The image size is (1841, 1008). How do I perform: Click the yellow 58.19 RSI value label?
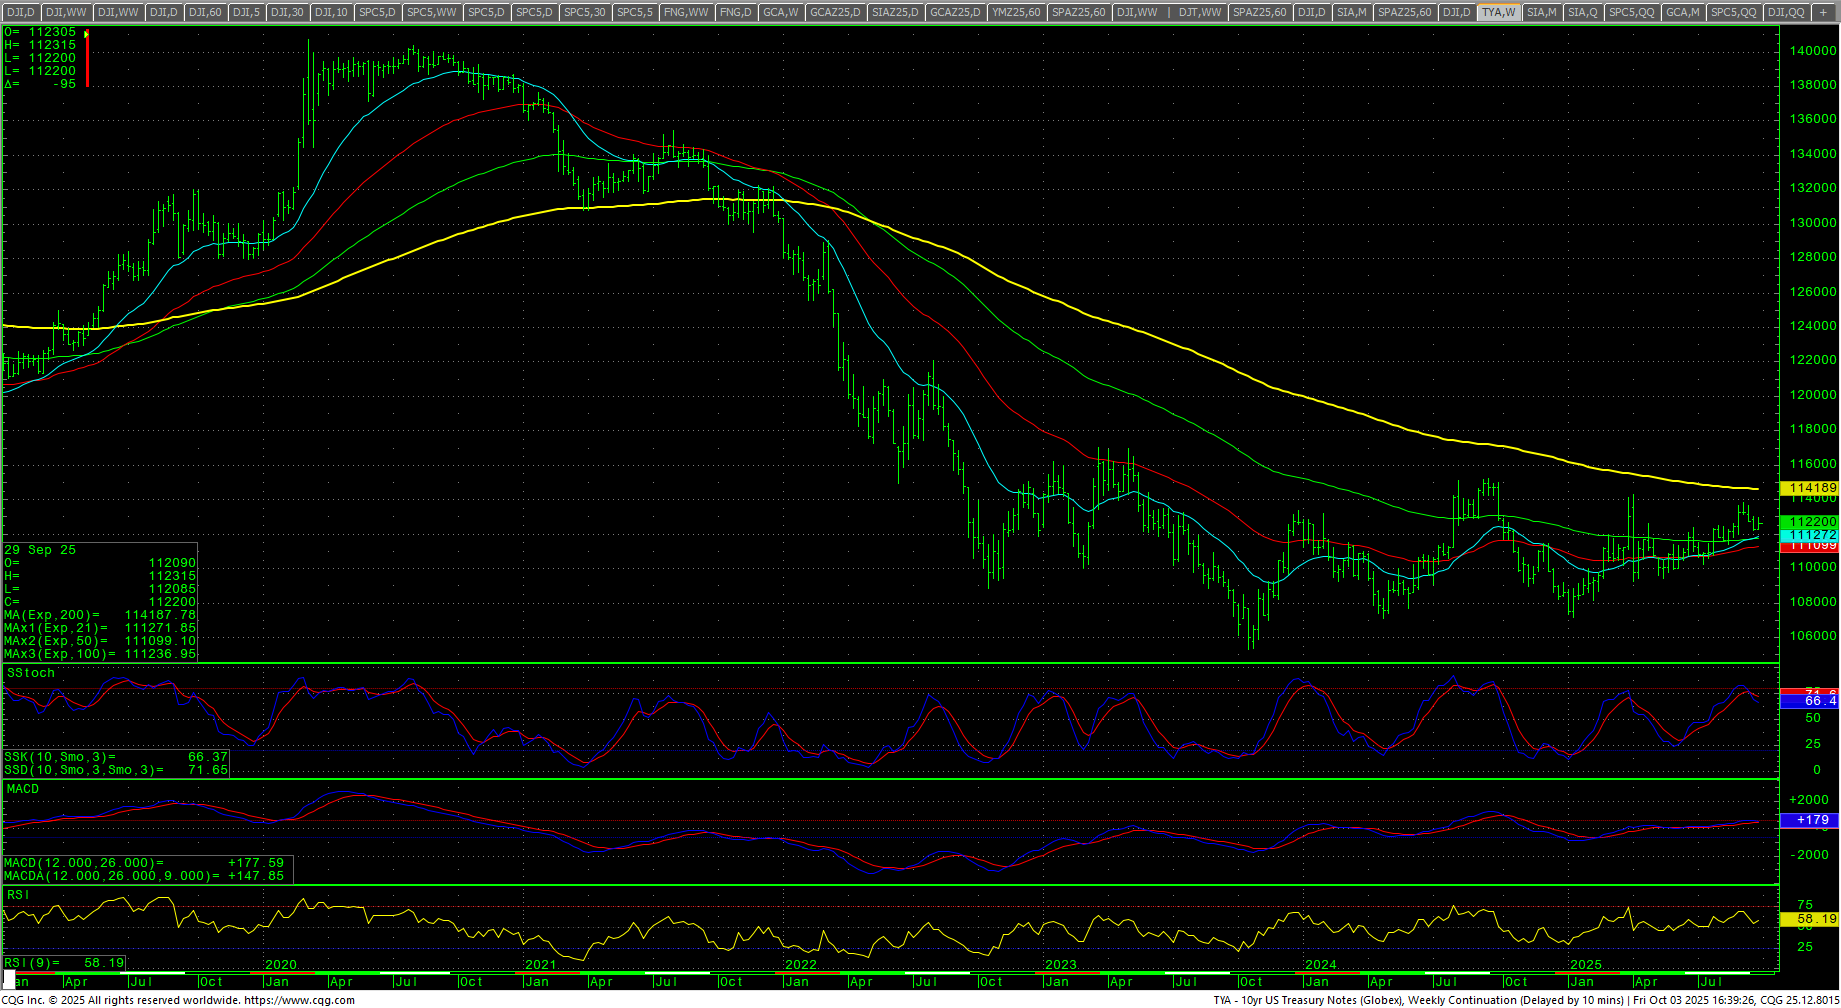(1812, 918)
